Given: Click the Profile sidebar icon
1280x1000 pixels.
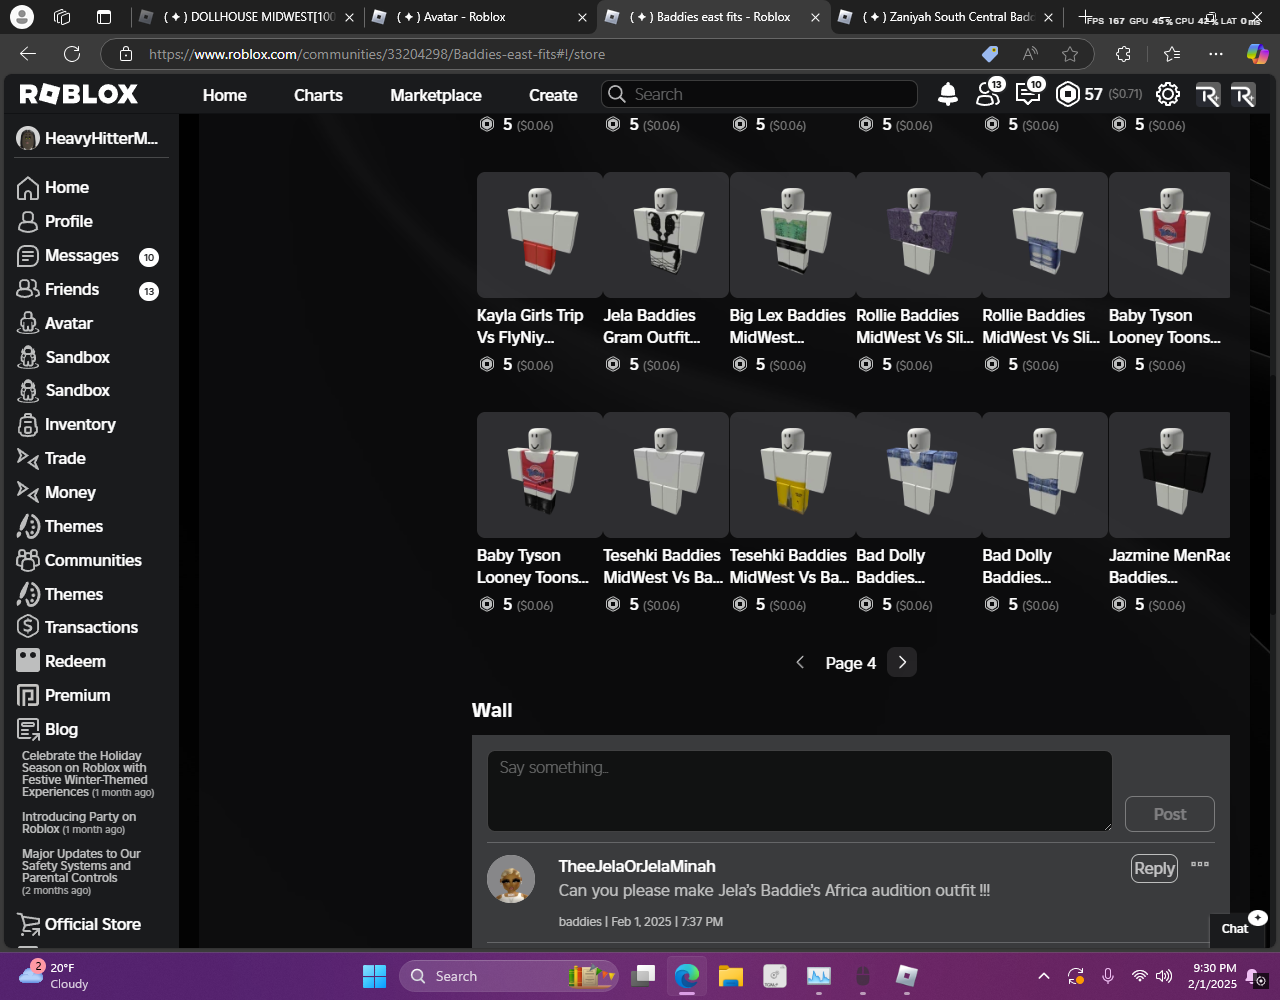Looking at the screenshot, I should (28, 222).
